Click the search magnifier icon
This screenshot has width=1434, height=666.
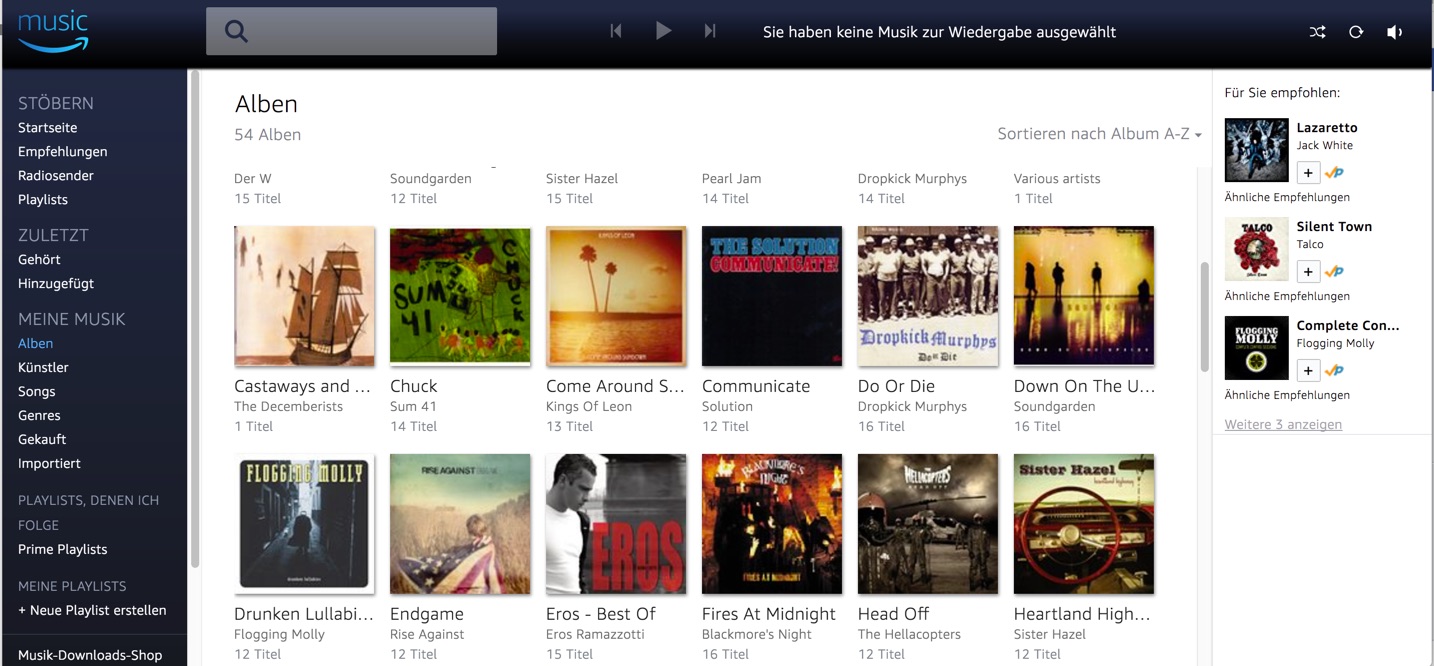pos(236,32)
